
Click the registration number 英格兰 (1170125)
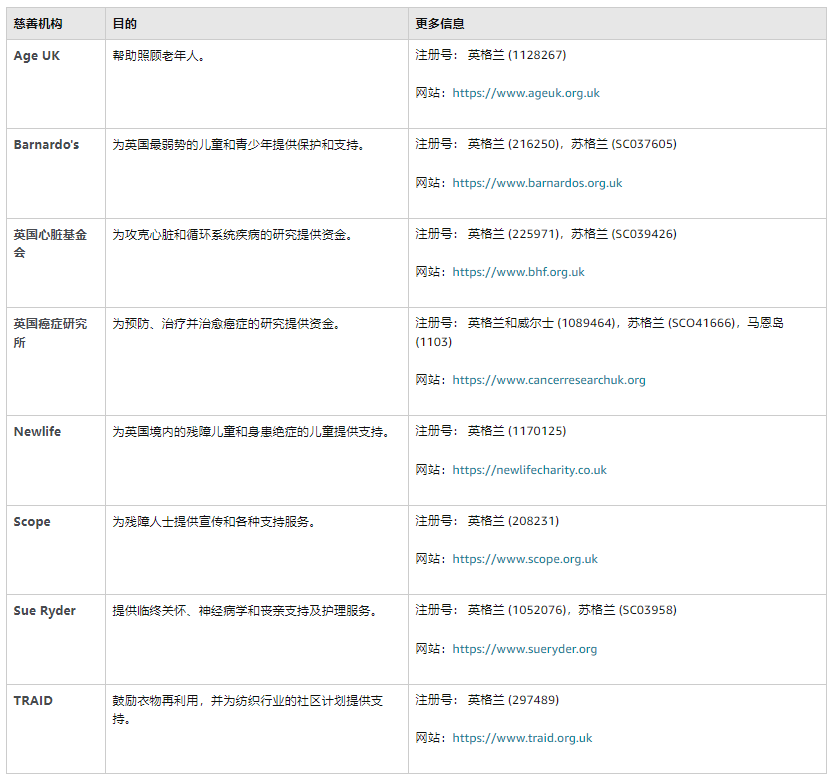517,431
